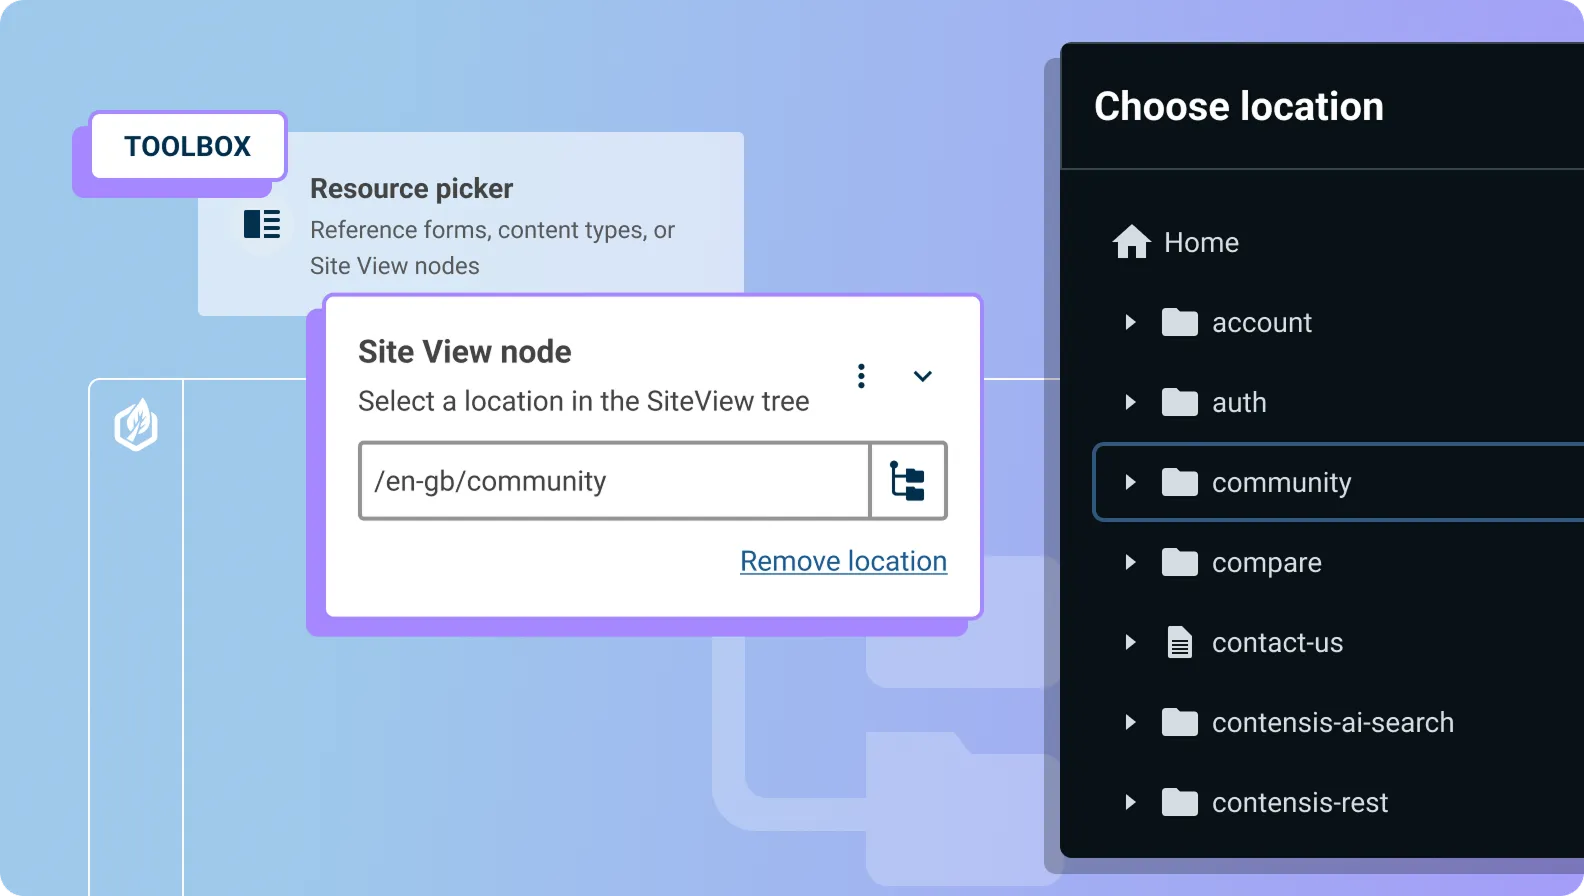This screenshot has height=896, width=1584.
Task: Select the account label in tree
Action: [1262, 322]
